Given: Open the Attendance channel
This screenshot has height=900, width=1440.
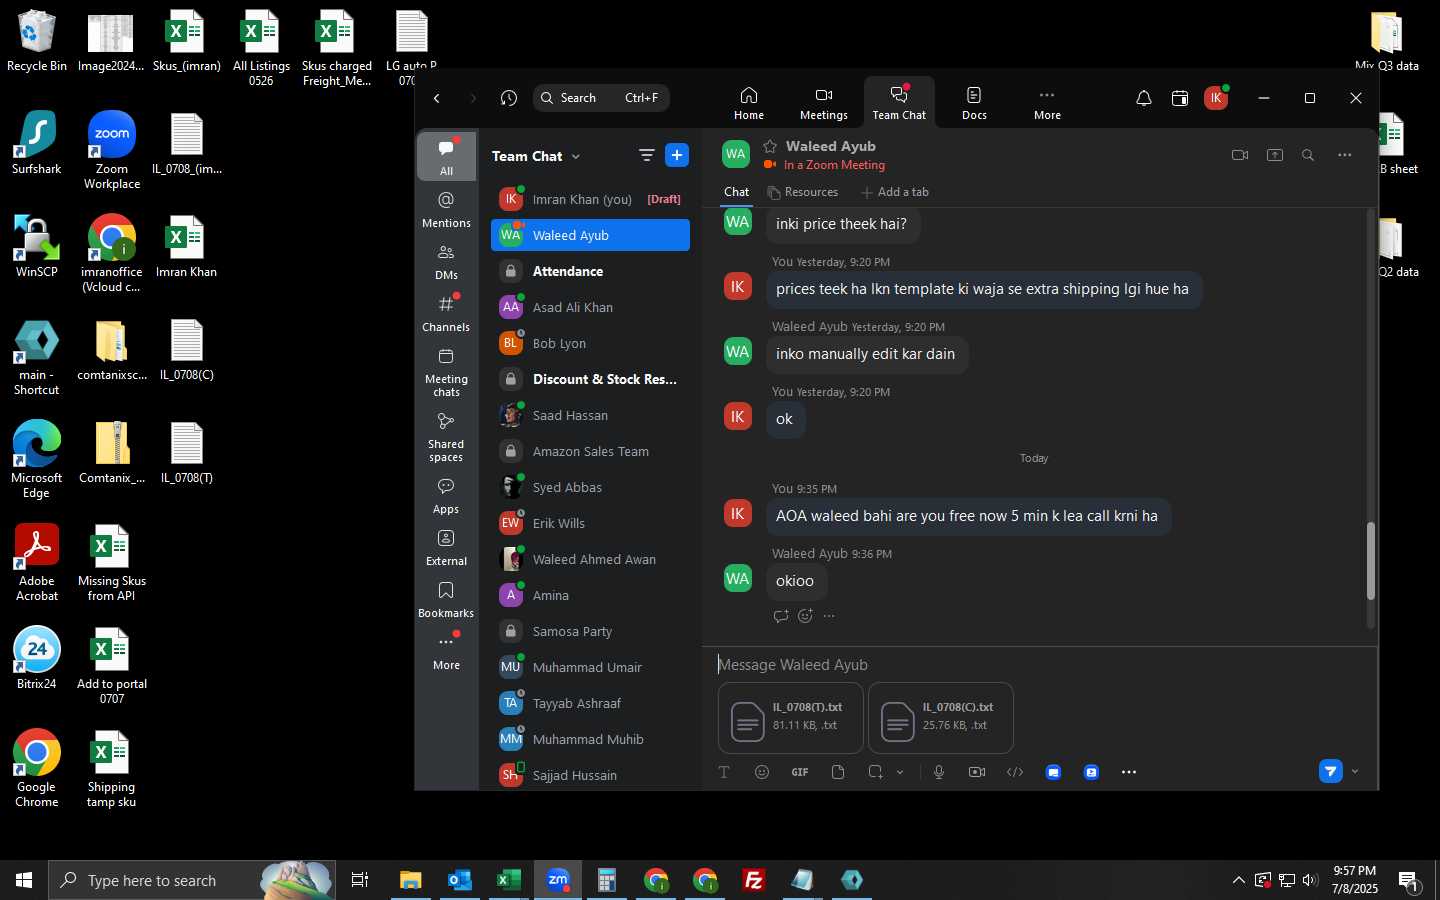Looking at the screenshot, I should [x=590, y=271].
